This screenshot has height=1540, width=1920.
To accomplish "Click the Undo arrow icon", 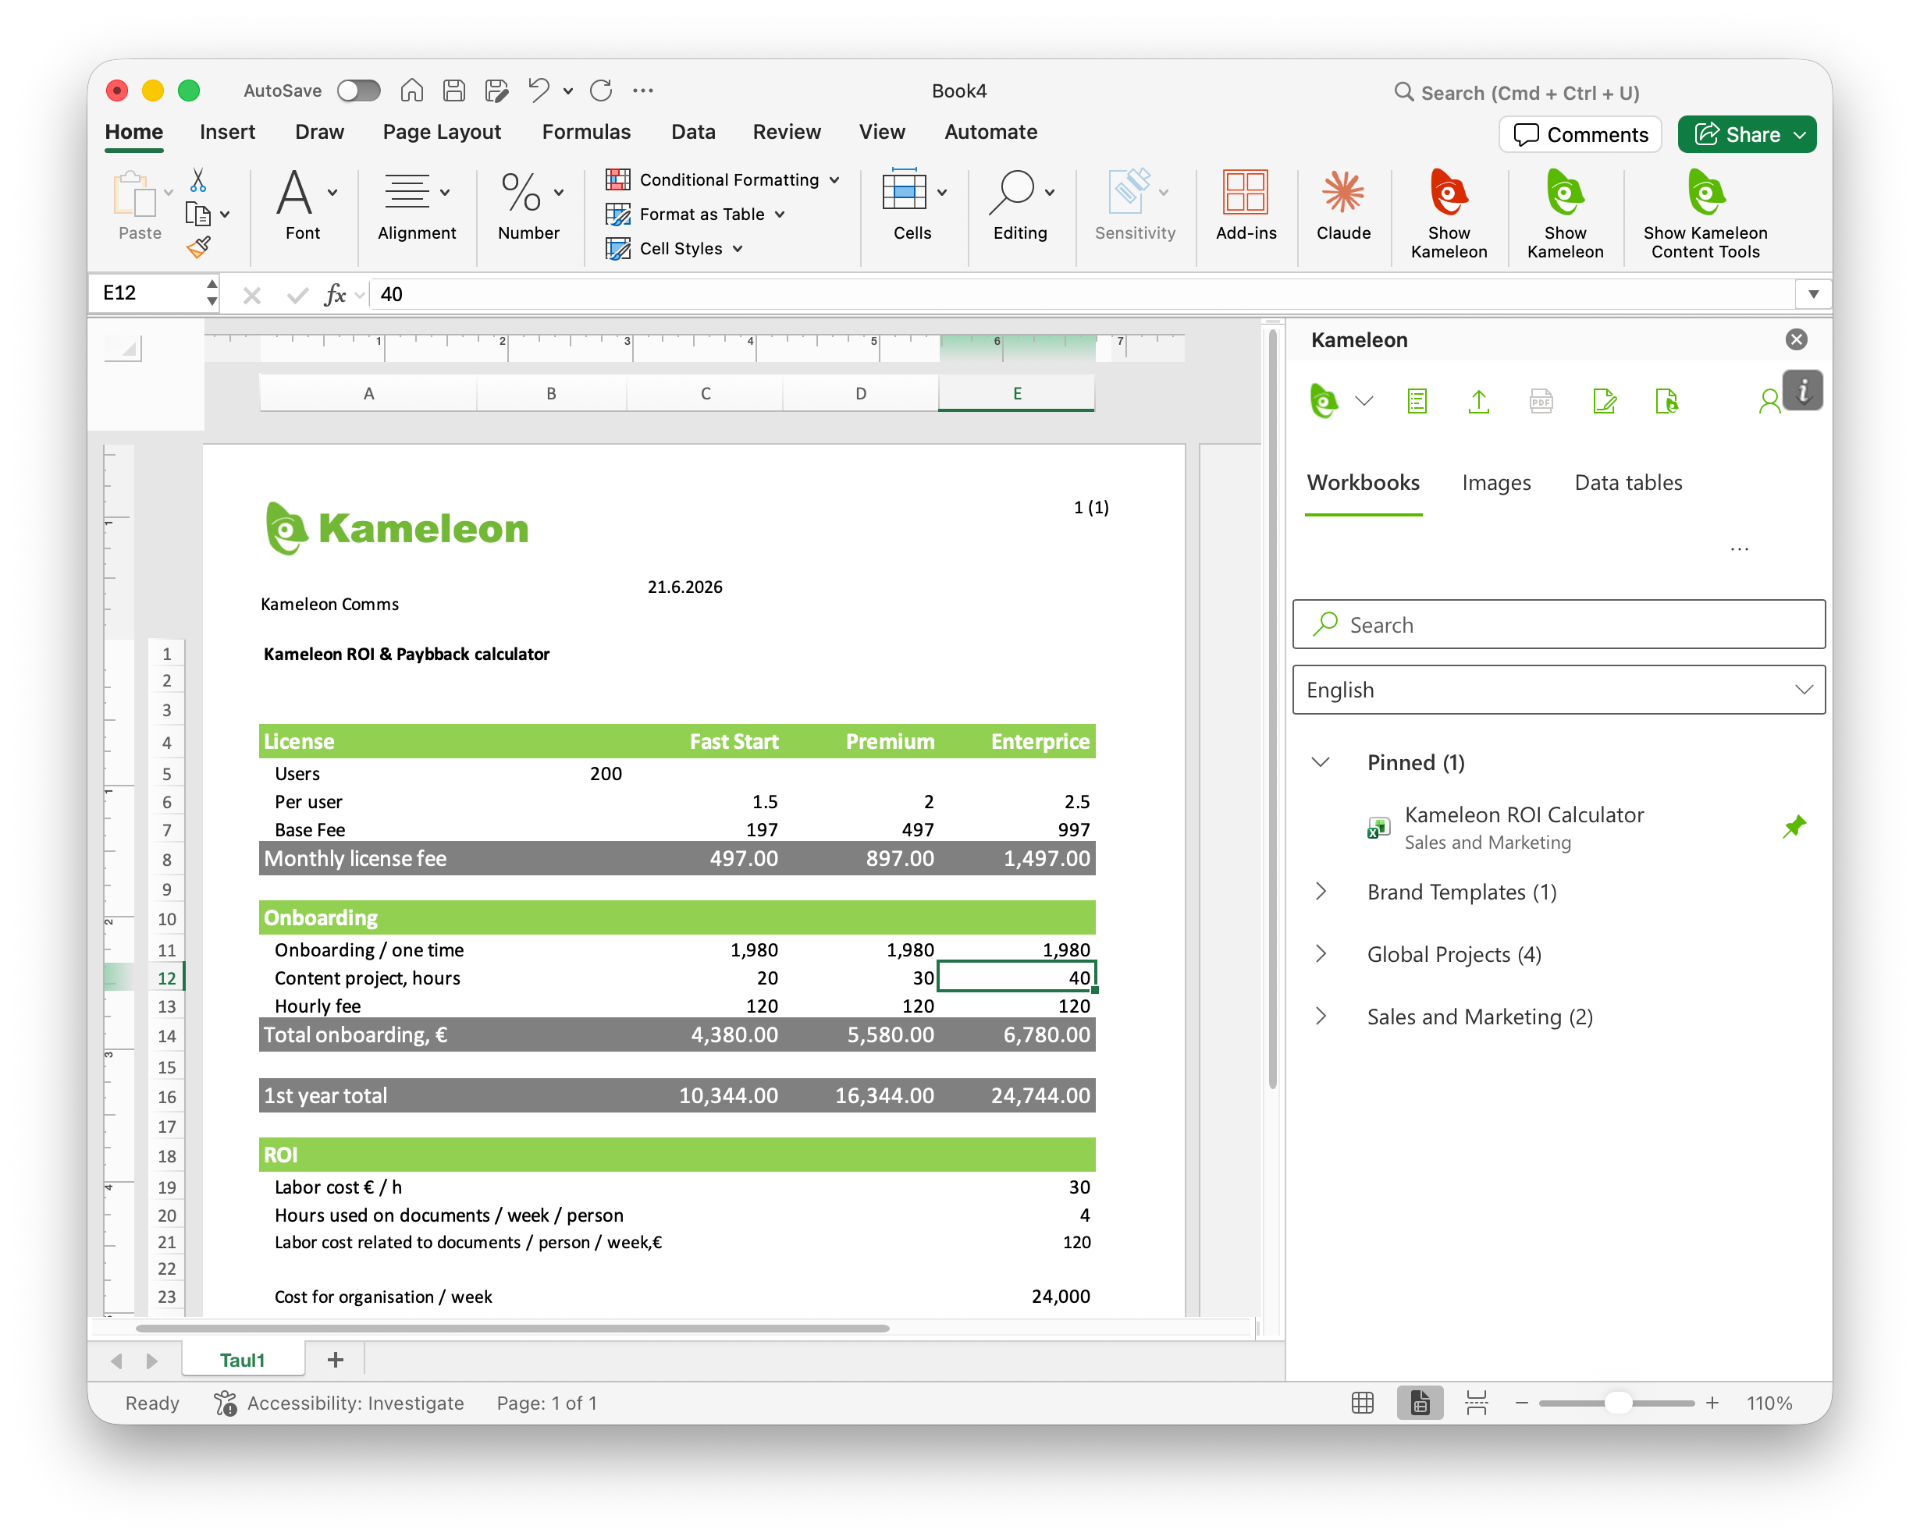I will (538, 91).
